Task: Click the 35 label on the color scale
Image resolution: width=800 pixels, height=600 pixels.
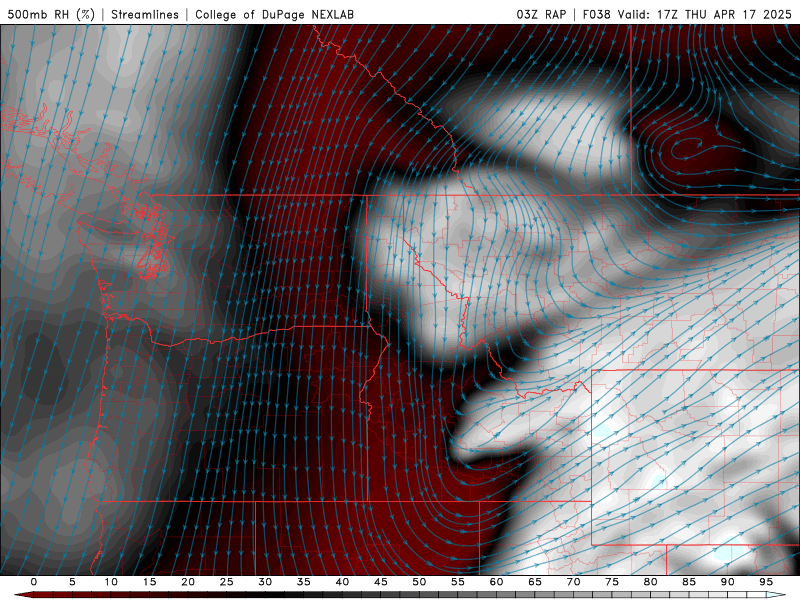Action: 304,582
